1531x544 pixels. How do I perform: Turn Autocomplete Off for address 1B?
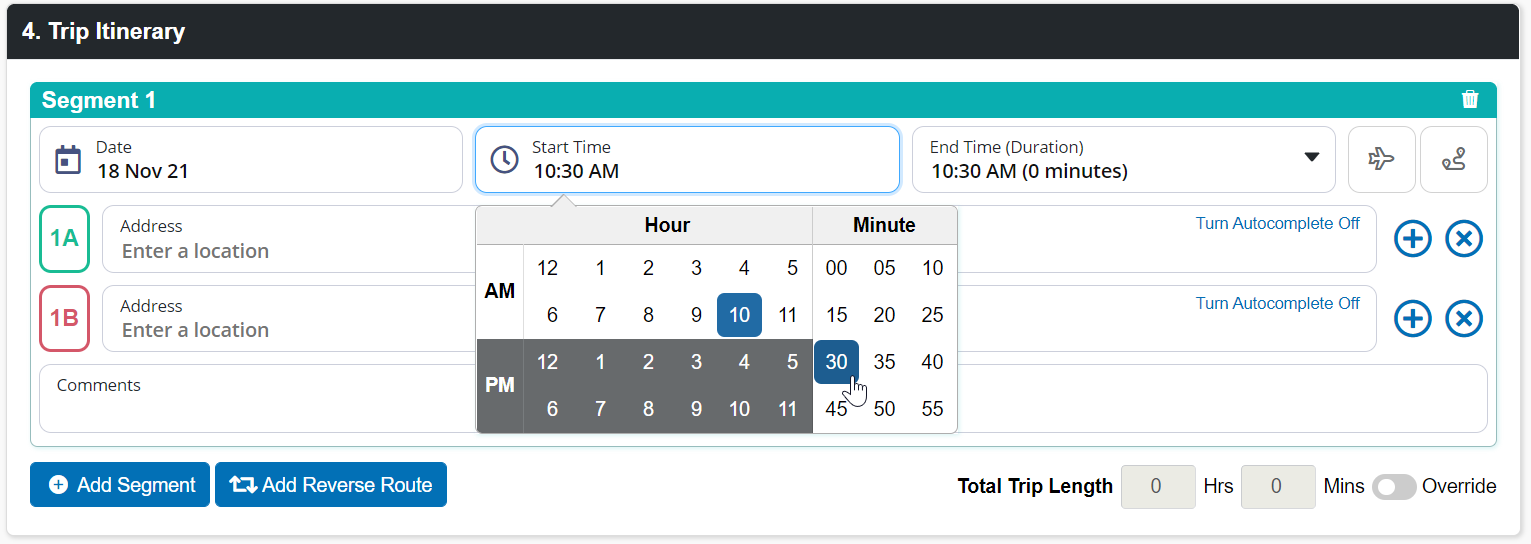click(x=1277, y=303)
